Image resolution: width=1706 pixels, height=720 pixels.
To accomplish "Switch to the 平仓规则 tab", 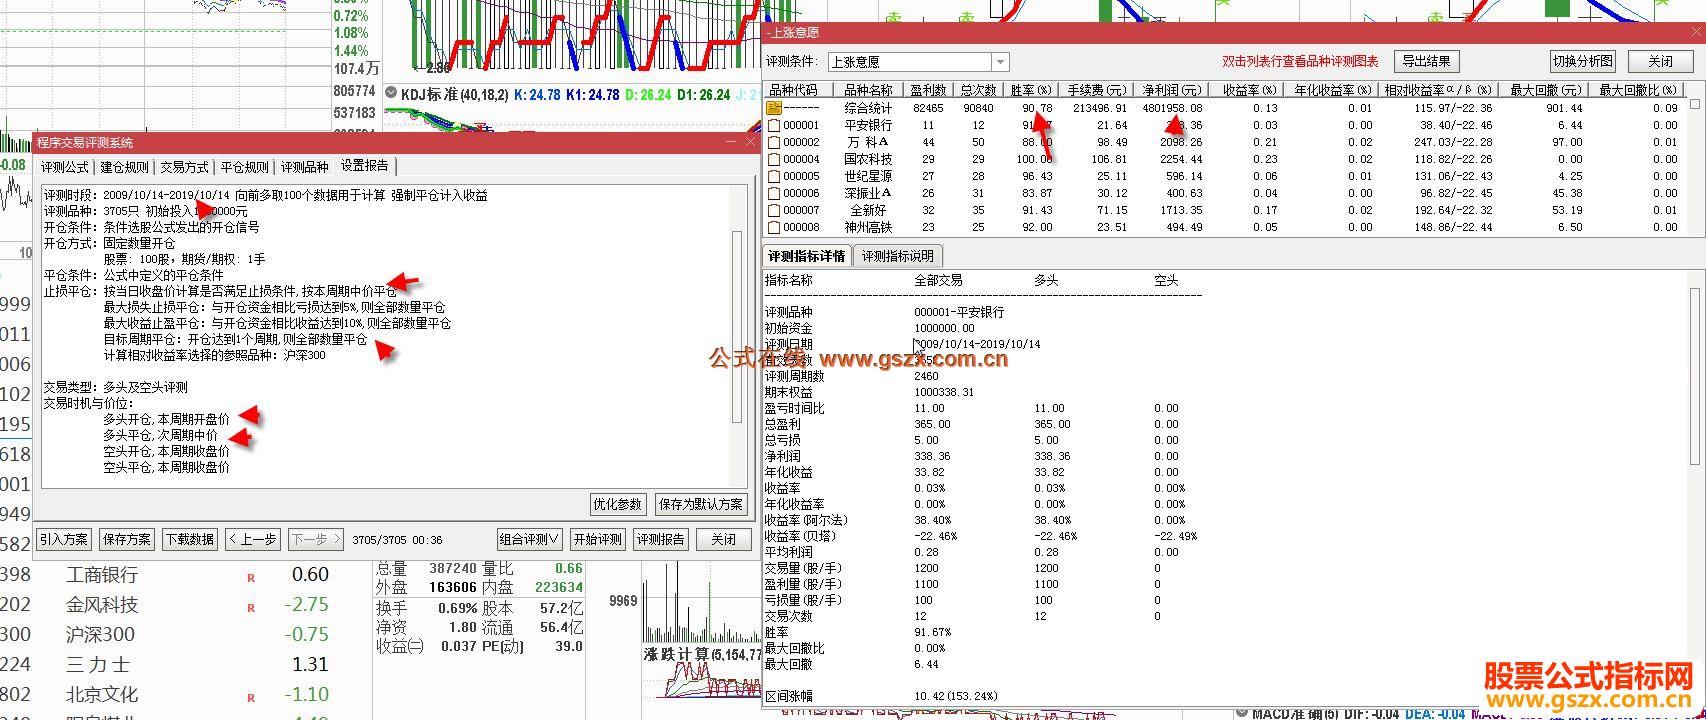I will pos(245,167).
